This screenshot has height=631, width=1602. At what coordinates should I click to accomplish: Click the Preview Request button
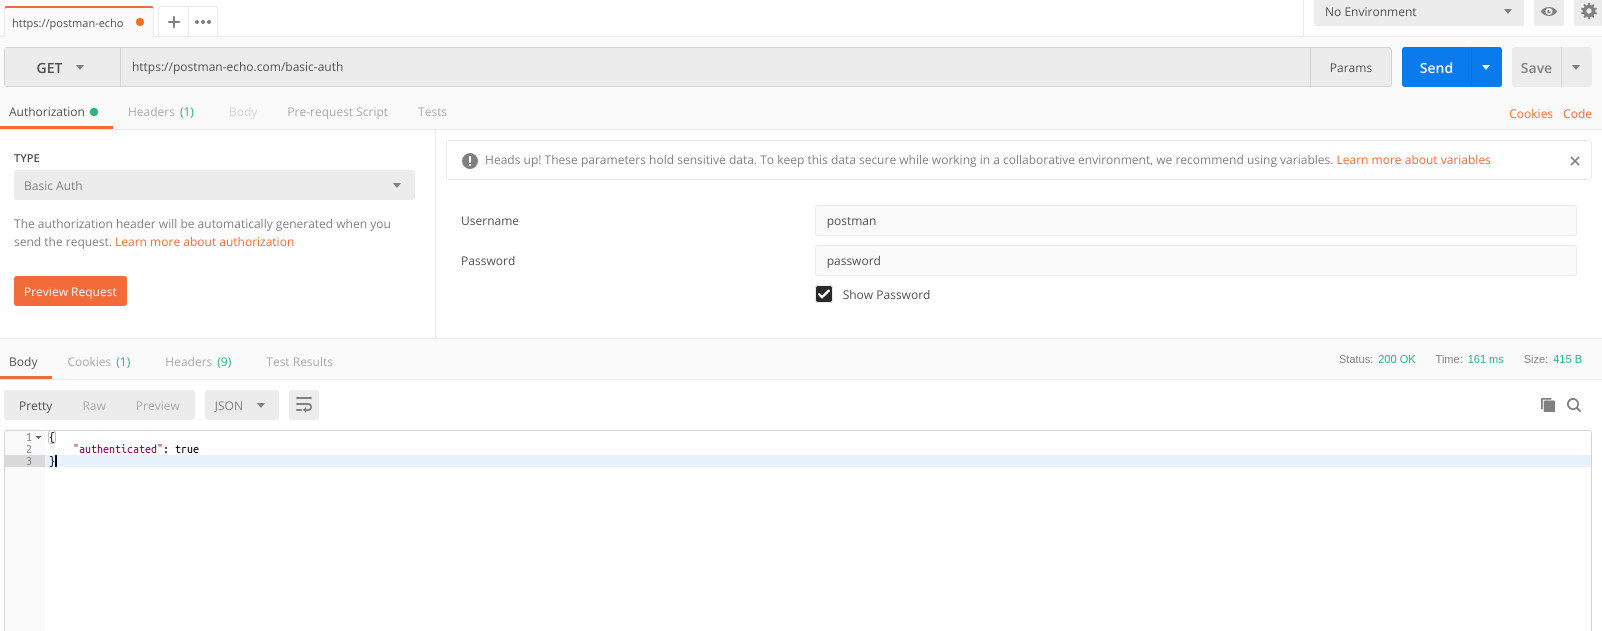click(70, 291)
